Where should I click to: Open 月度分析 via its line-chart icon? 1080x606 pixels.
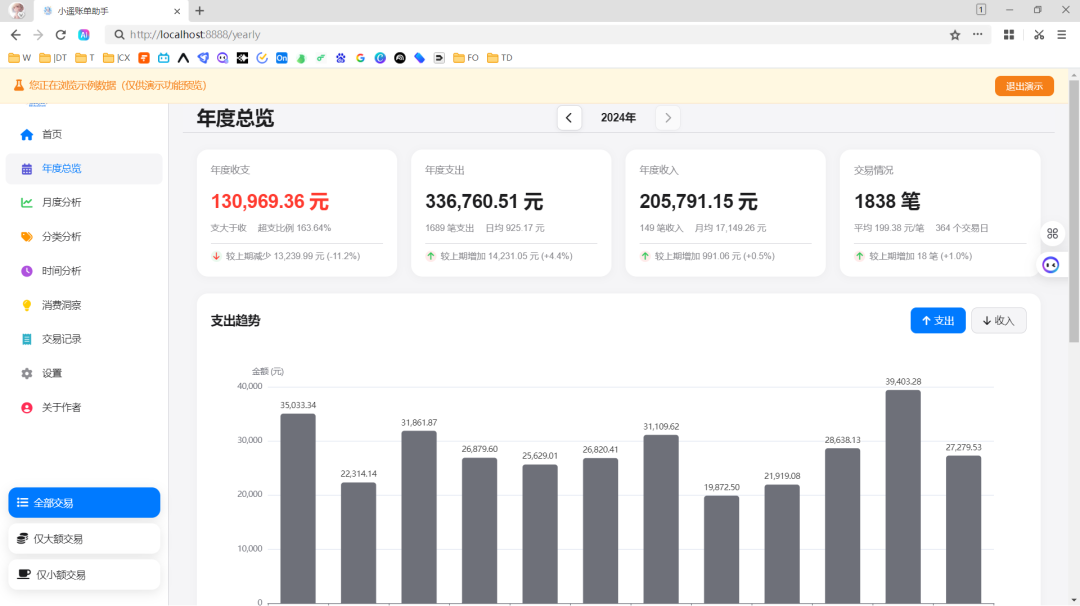click(27, 203)
